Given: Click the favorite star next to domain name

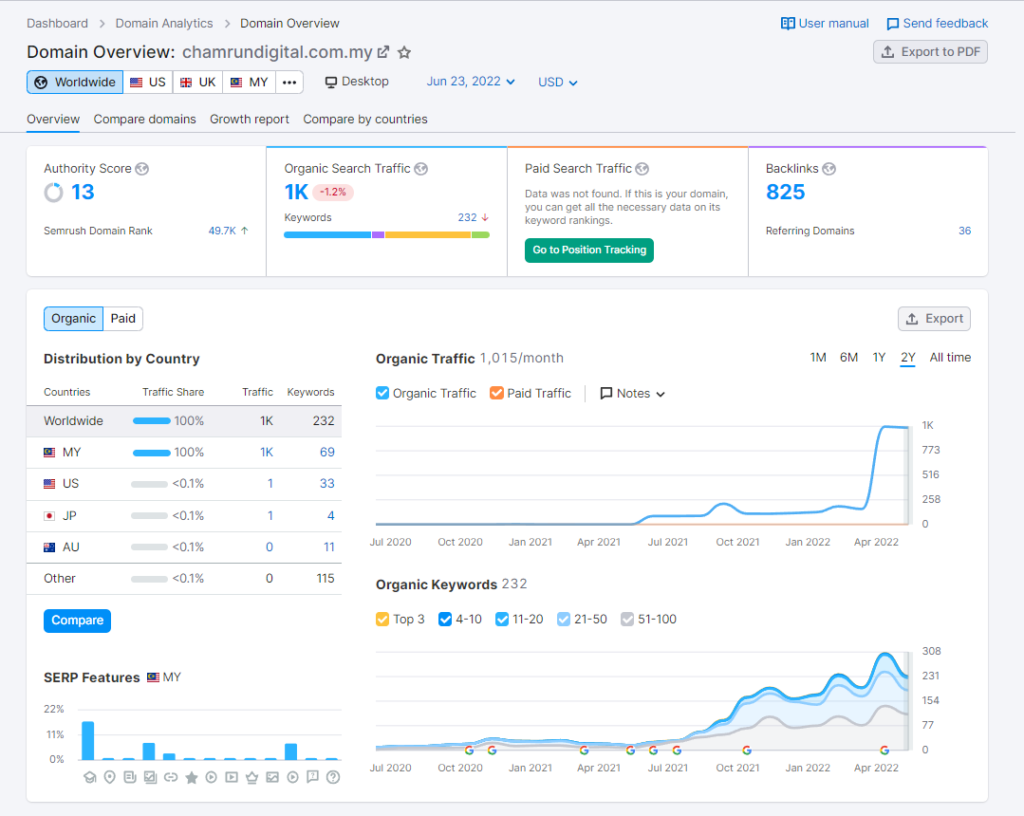Looking at the screenshot, I should click(x=404, y=52).
